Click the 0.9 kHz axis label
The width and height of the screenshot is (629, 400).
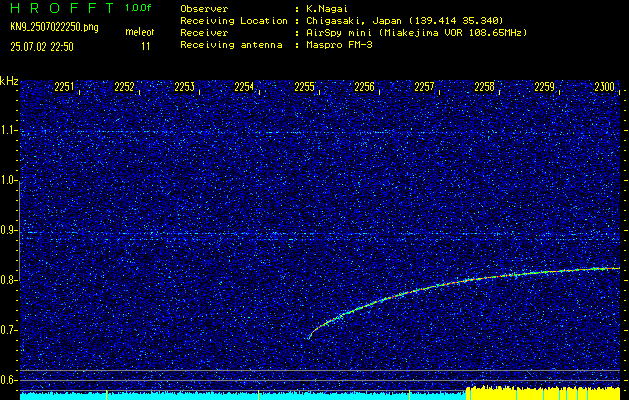coord(7,230)
